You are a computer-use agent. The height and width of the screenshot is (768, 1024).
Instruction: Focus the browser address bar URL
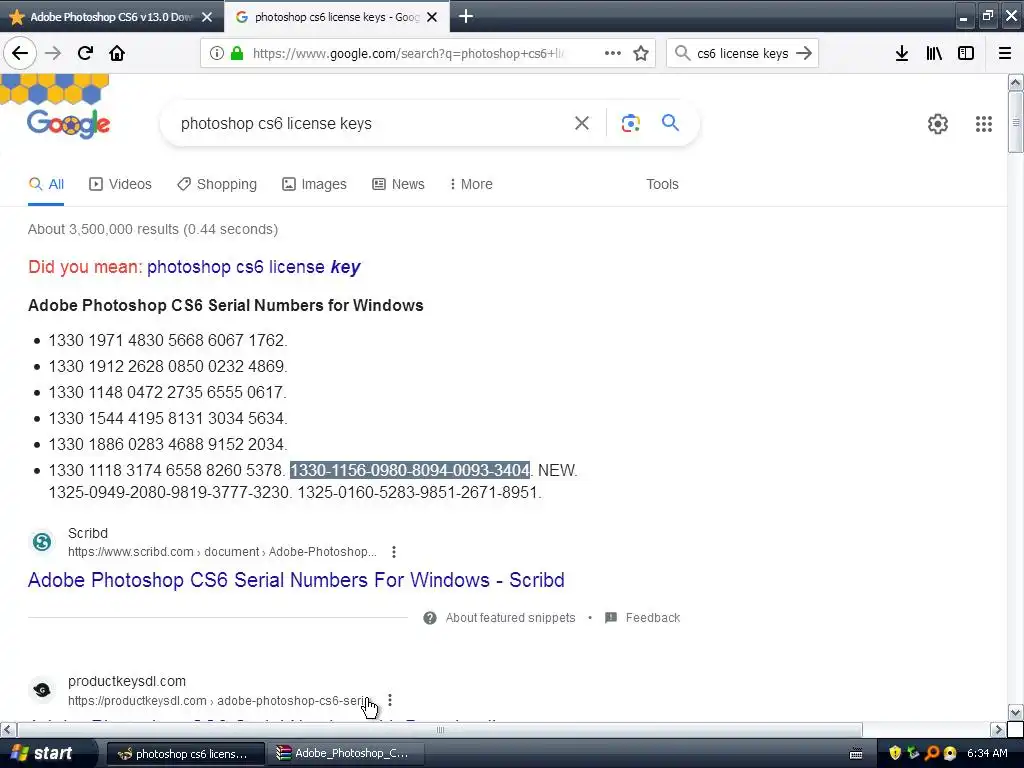(408, 54)
